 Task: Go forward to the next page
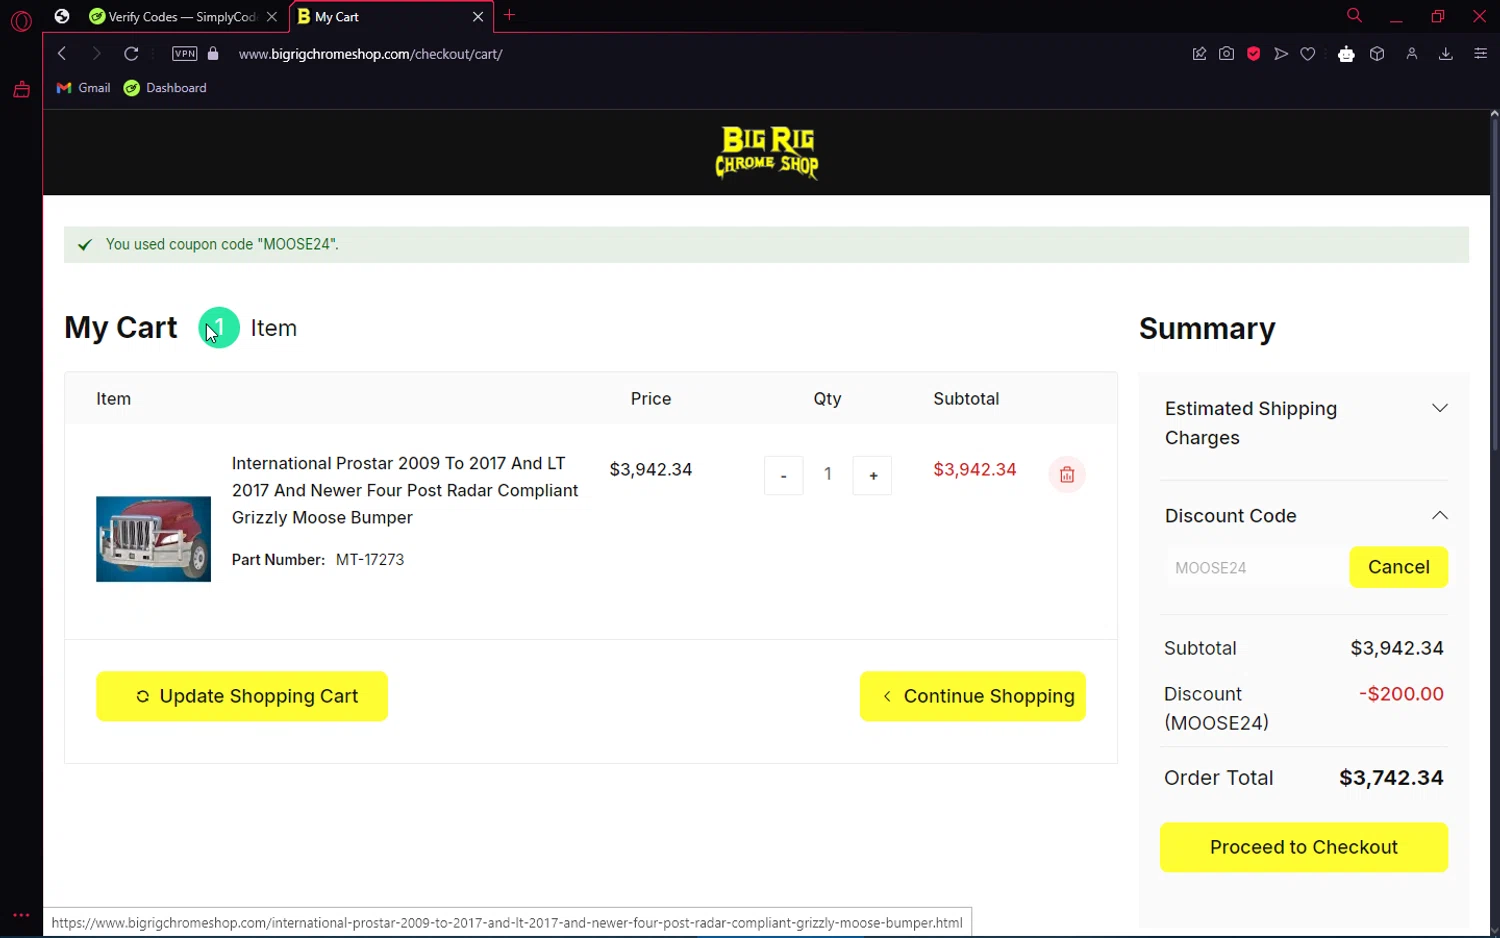click(96, 54)
